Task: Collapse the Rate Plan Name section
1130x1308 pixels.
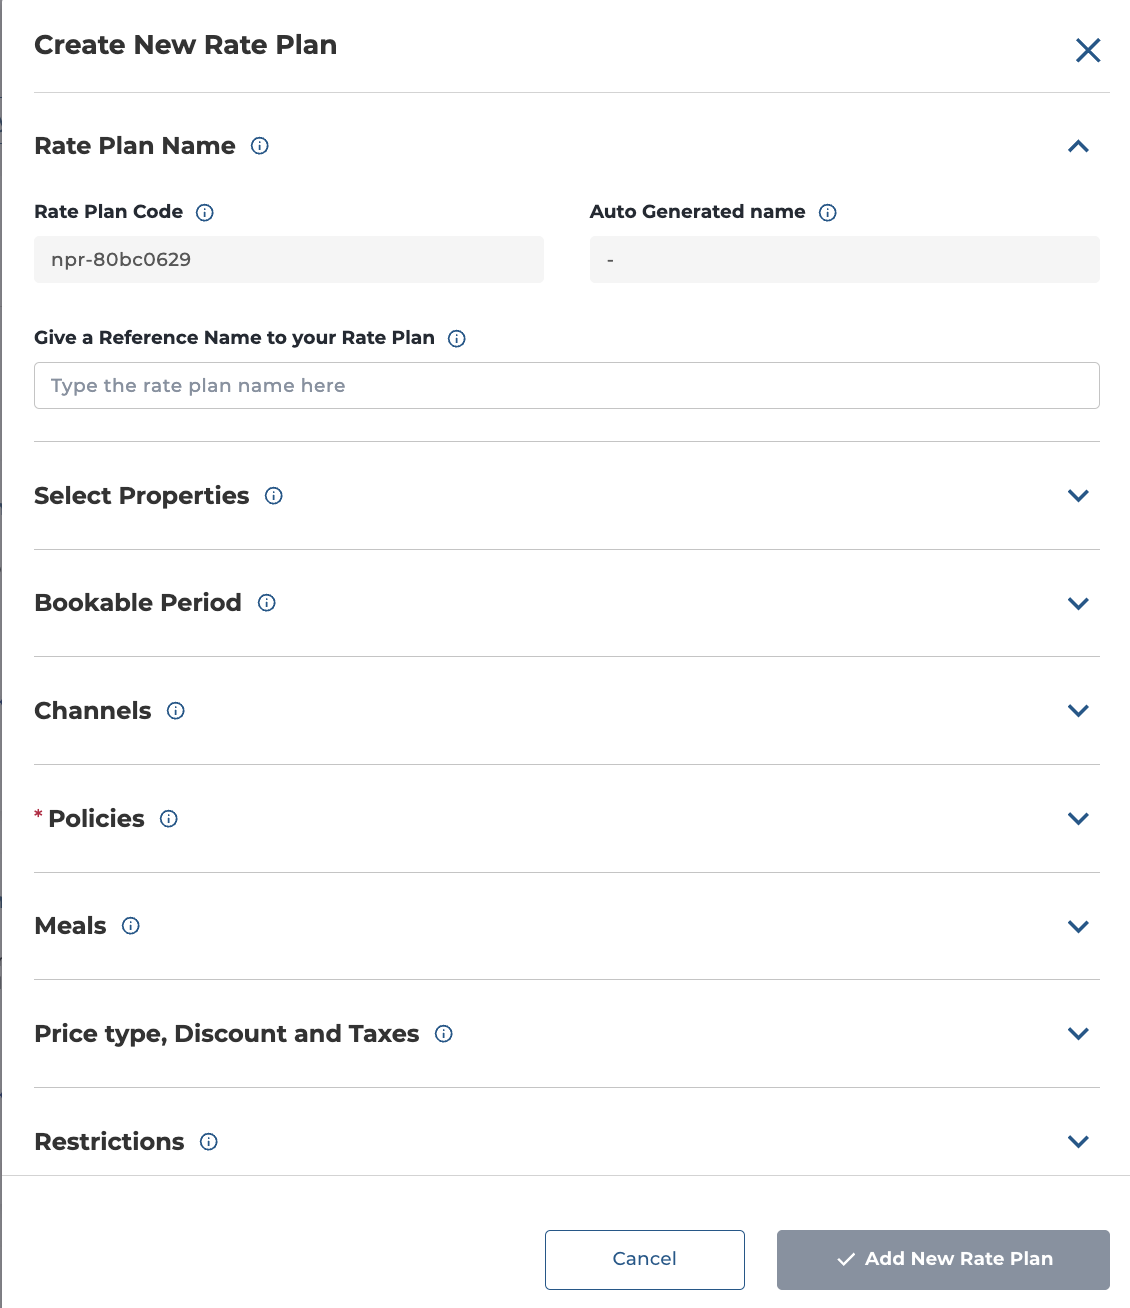Action: click(1078, 146)
